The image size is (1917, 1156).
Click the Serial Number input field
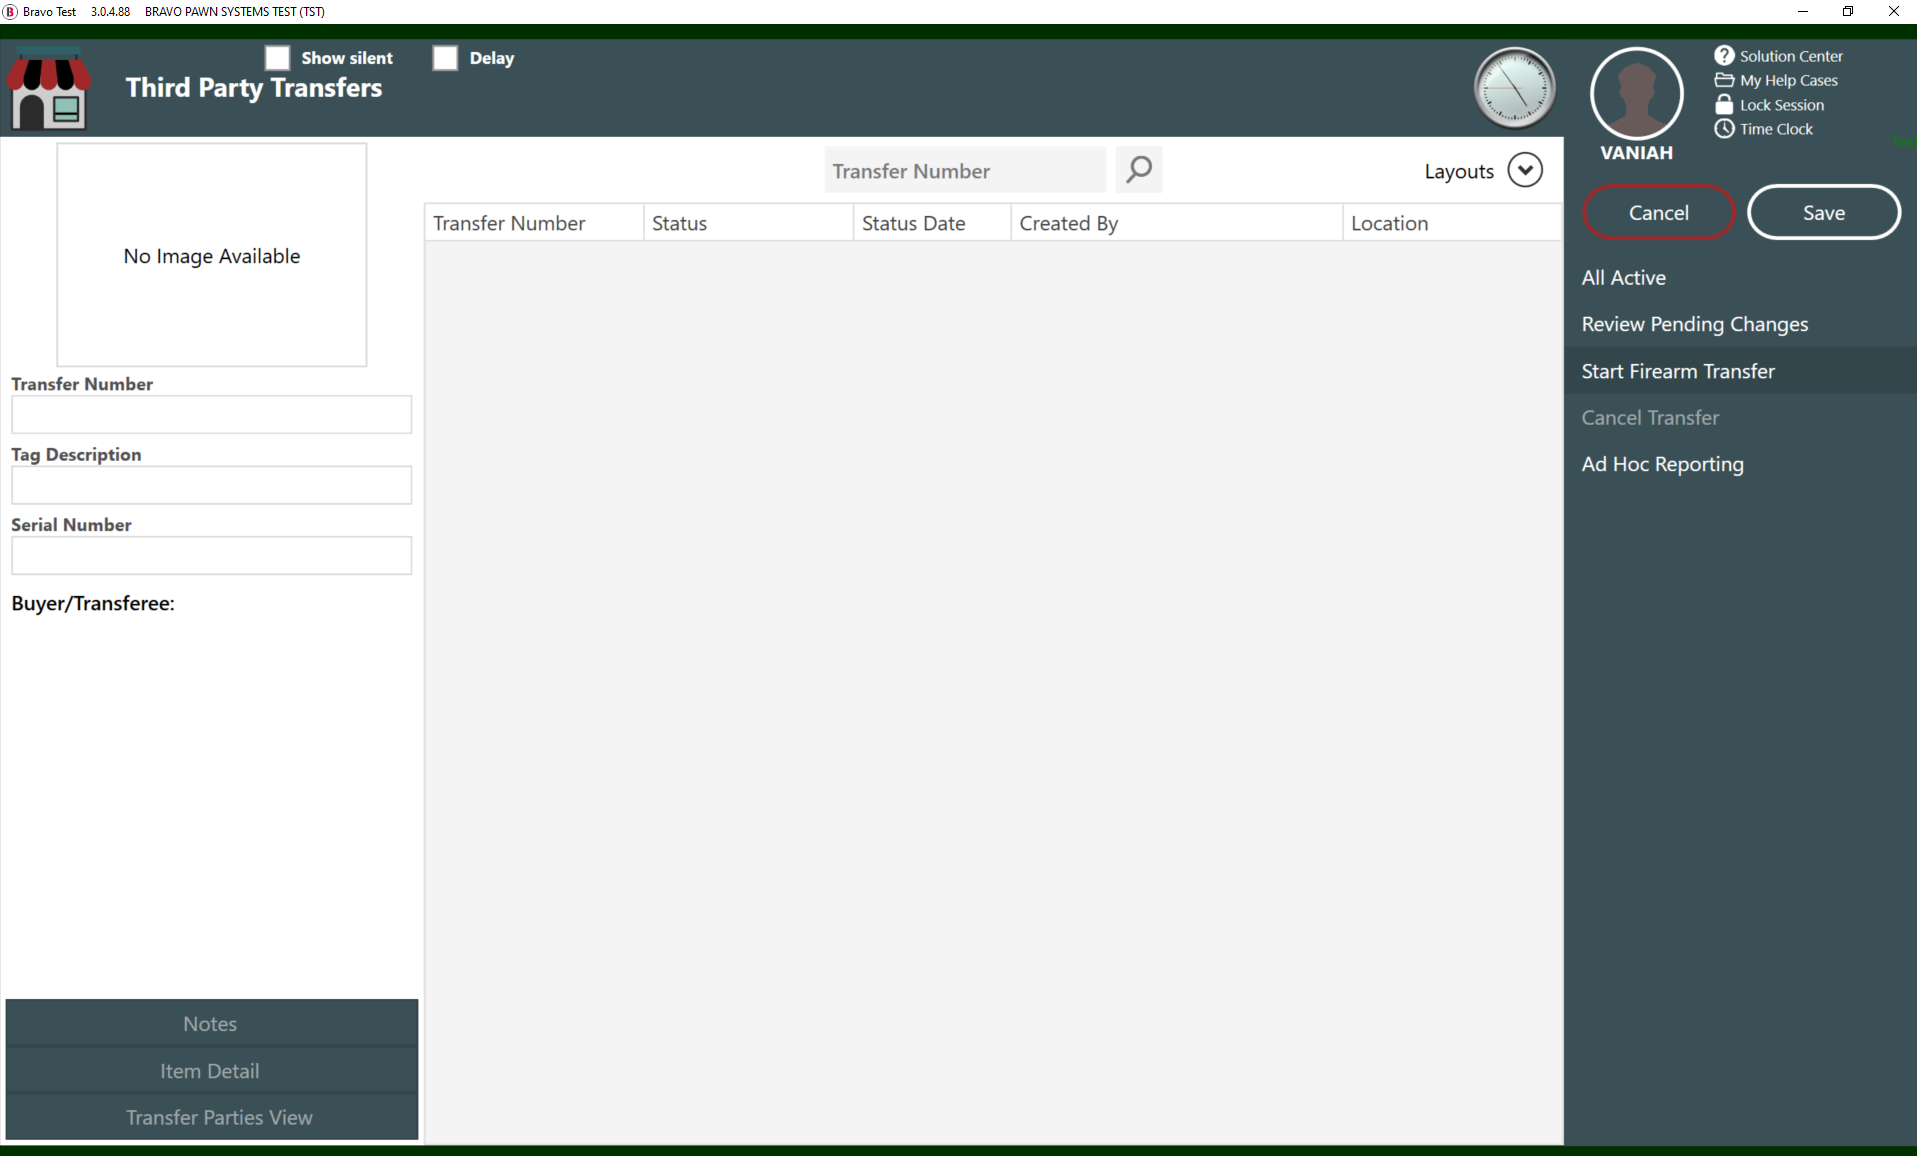click(x=211, y=556)
